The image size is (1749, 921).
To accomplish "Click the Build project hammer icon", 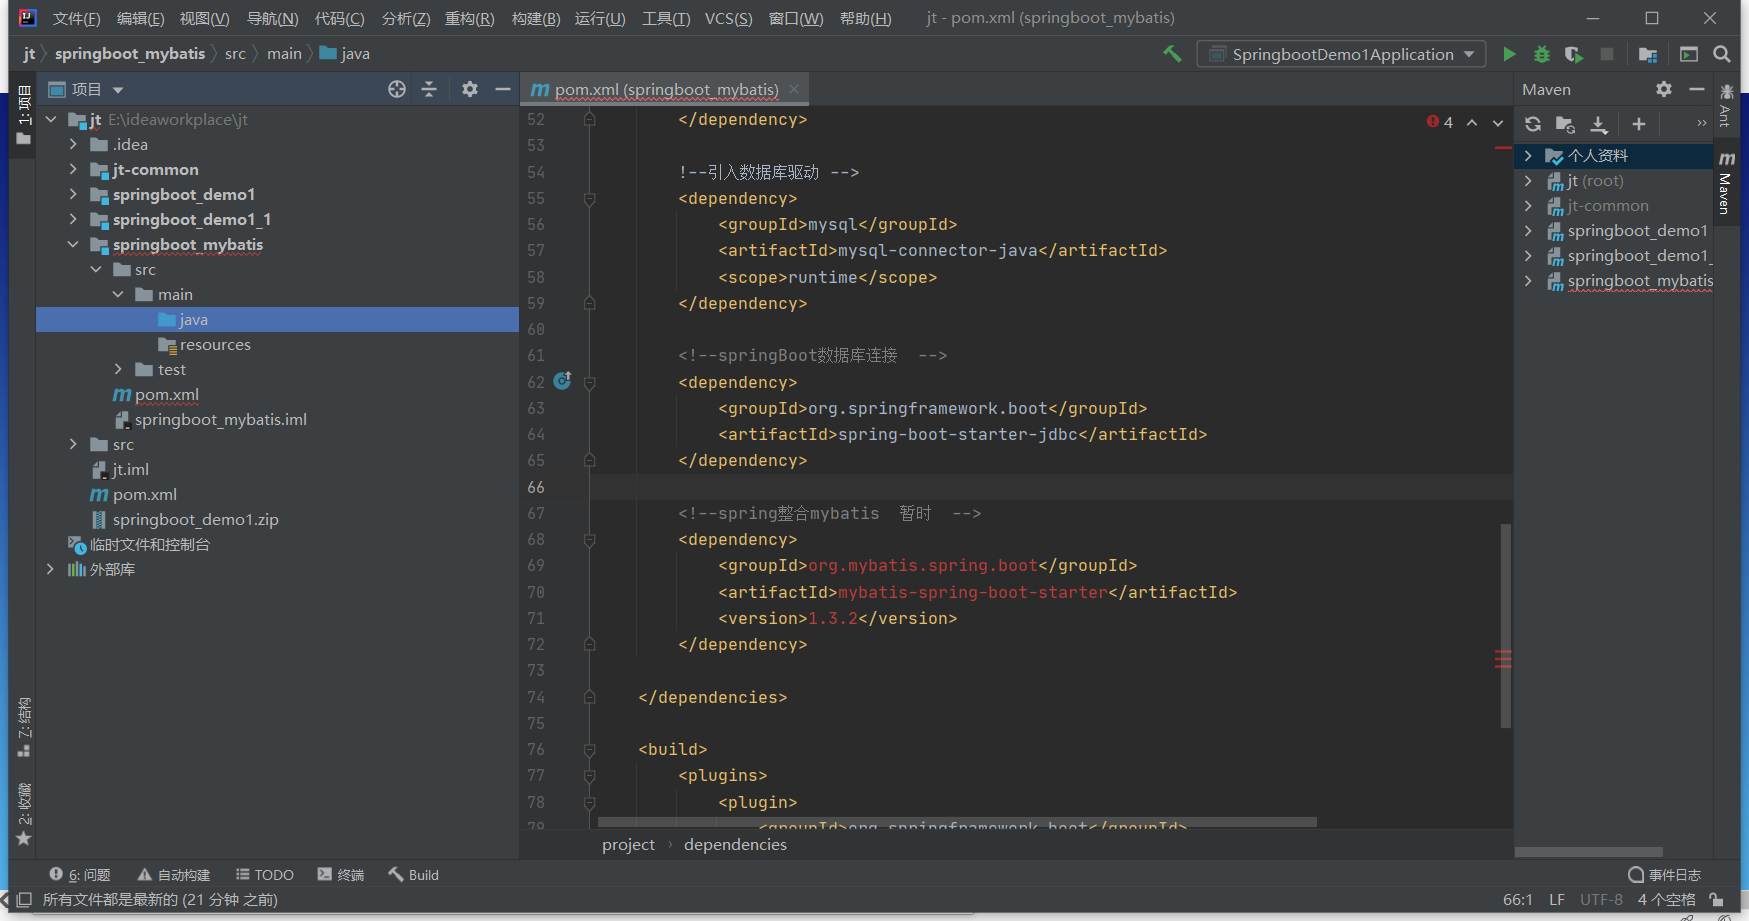I will click(1172, 54).
